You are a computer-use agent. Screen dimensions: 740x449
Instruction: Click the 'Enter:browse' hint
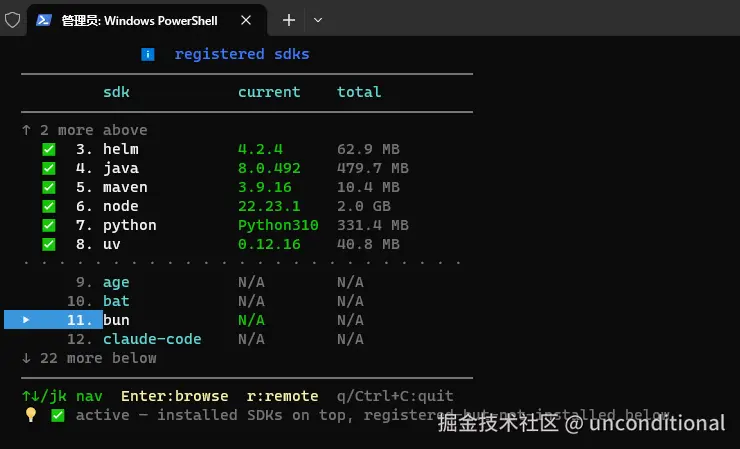(175, 396)
